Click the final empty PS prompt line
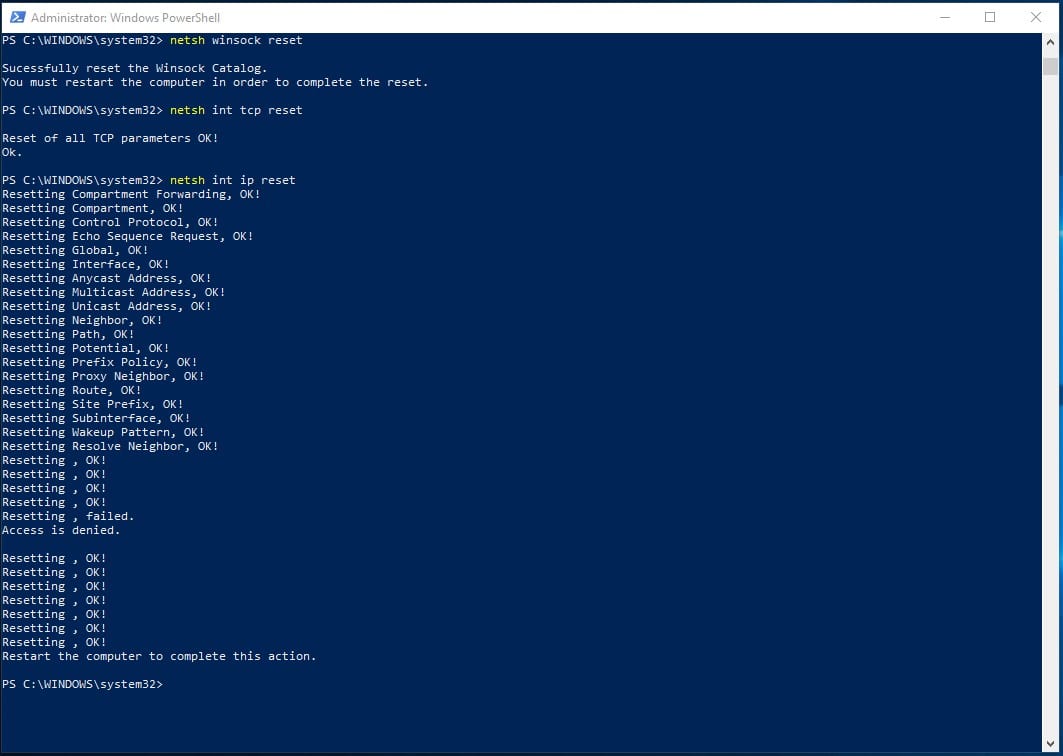This screenshot has height=756, width=1063. point(82,685)
